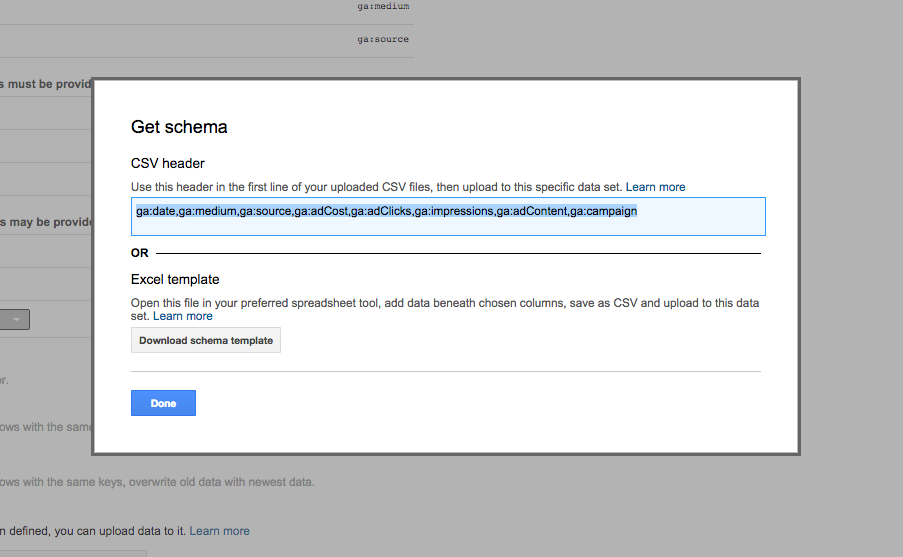
Task: Open the gray dropdown arrow behind dialog
Action: click(16, 319)
